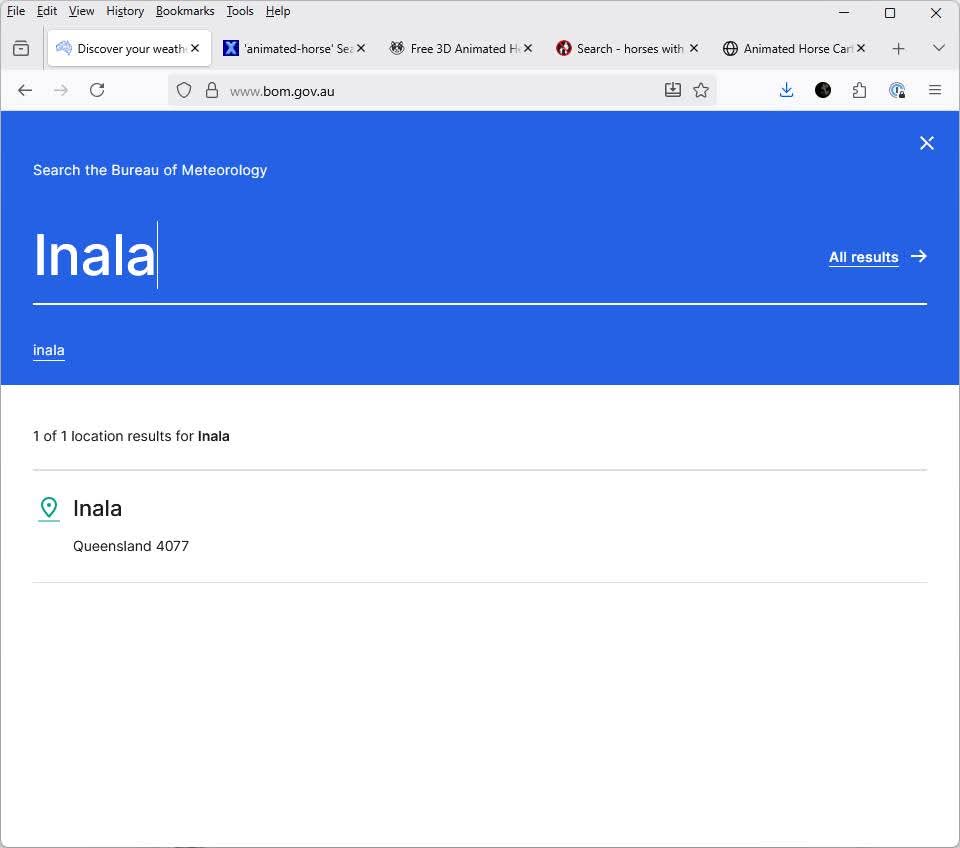960x848 pixels.
Task: Click the inala search suggestion link
Action: 48,350
